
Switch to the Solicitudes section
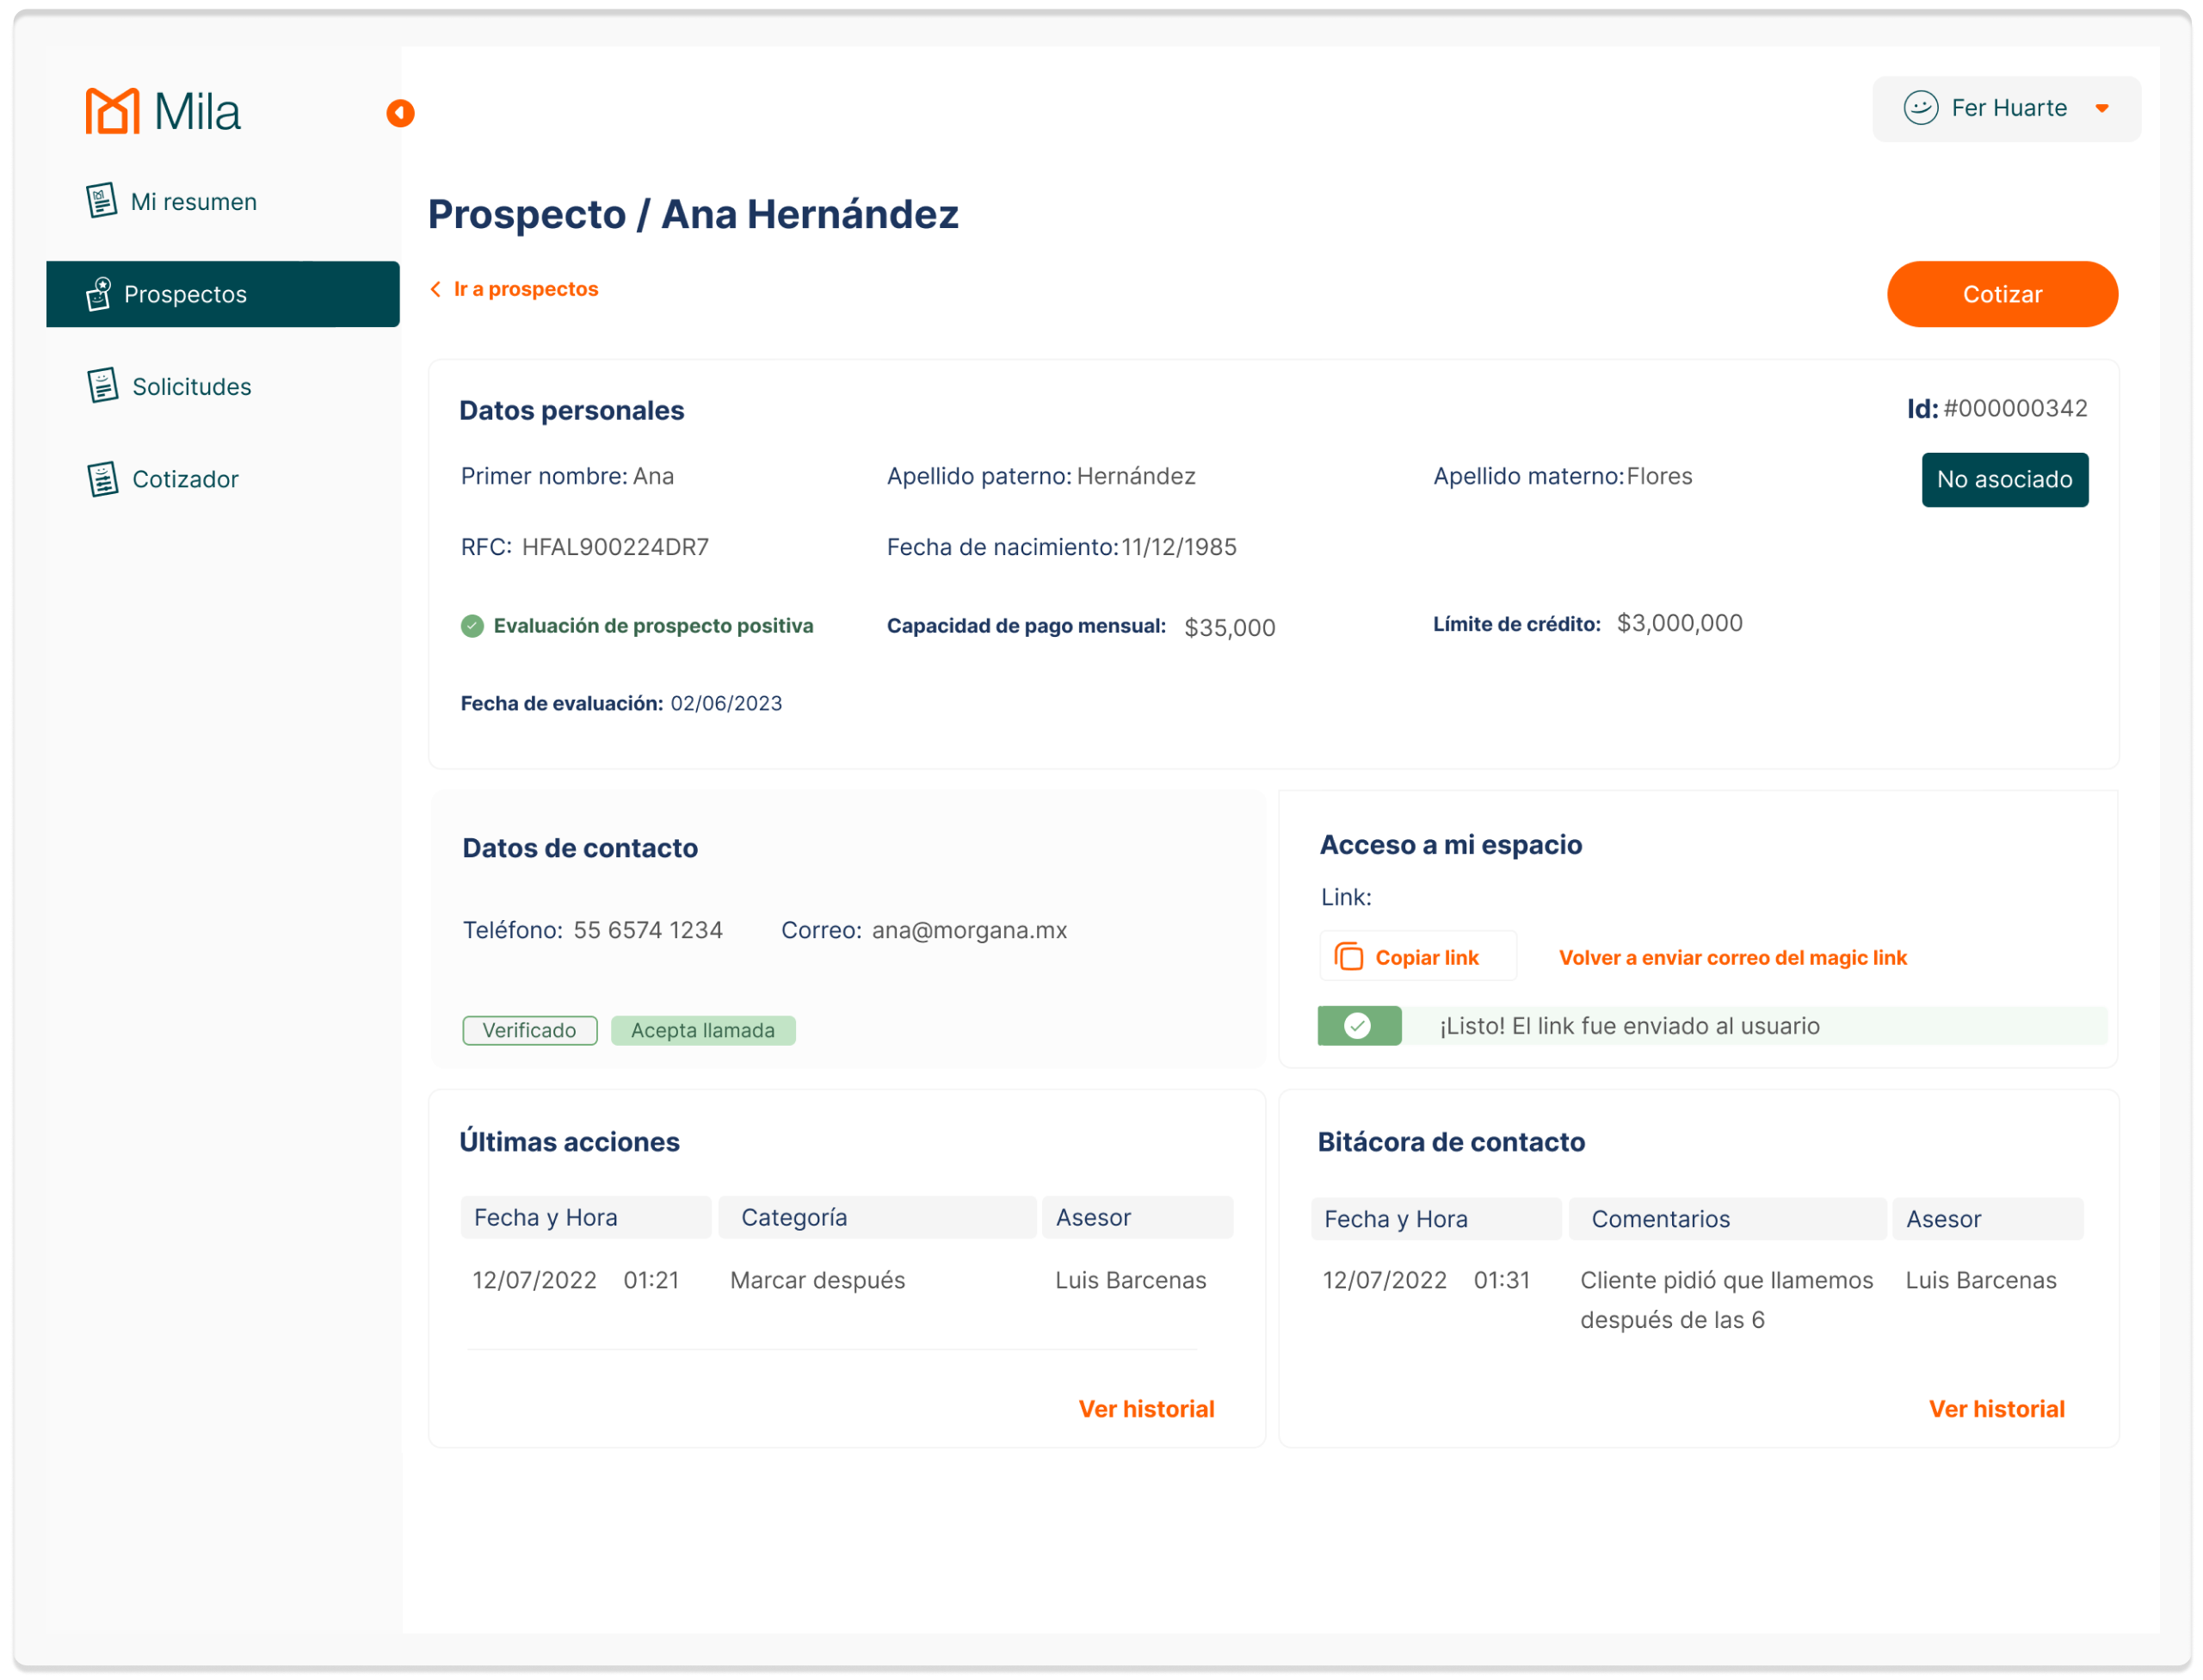coord(192,385)
